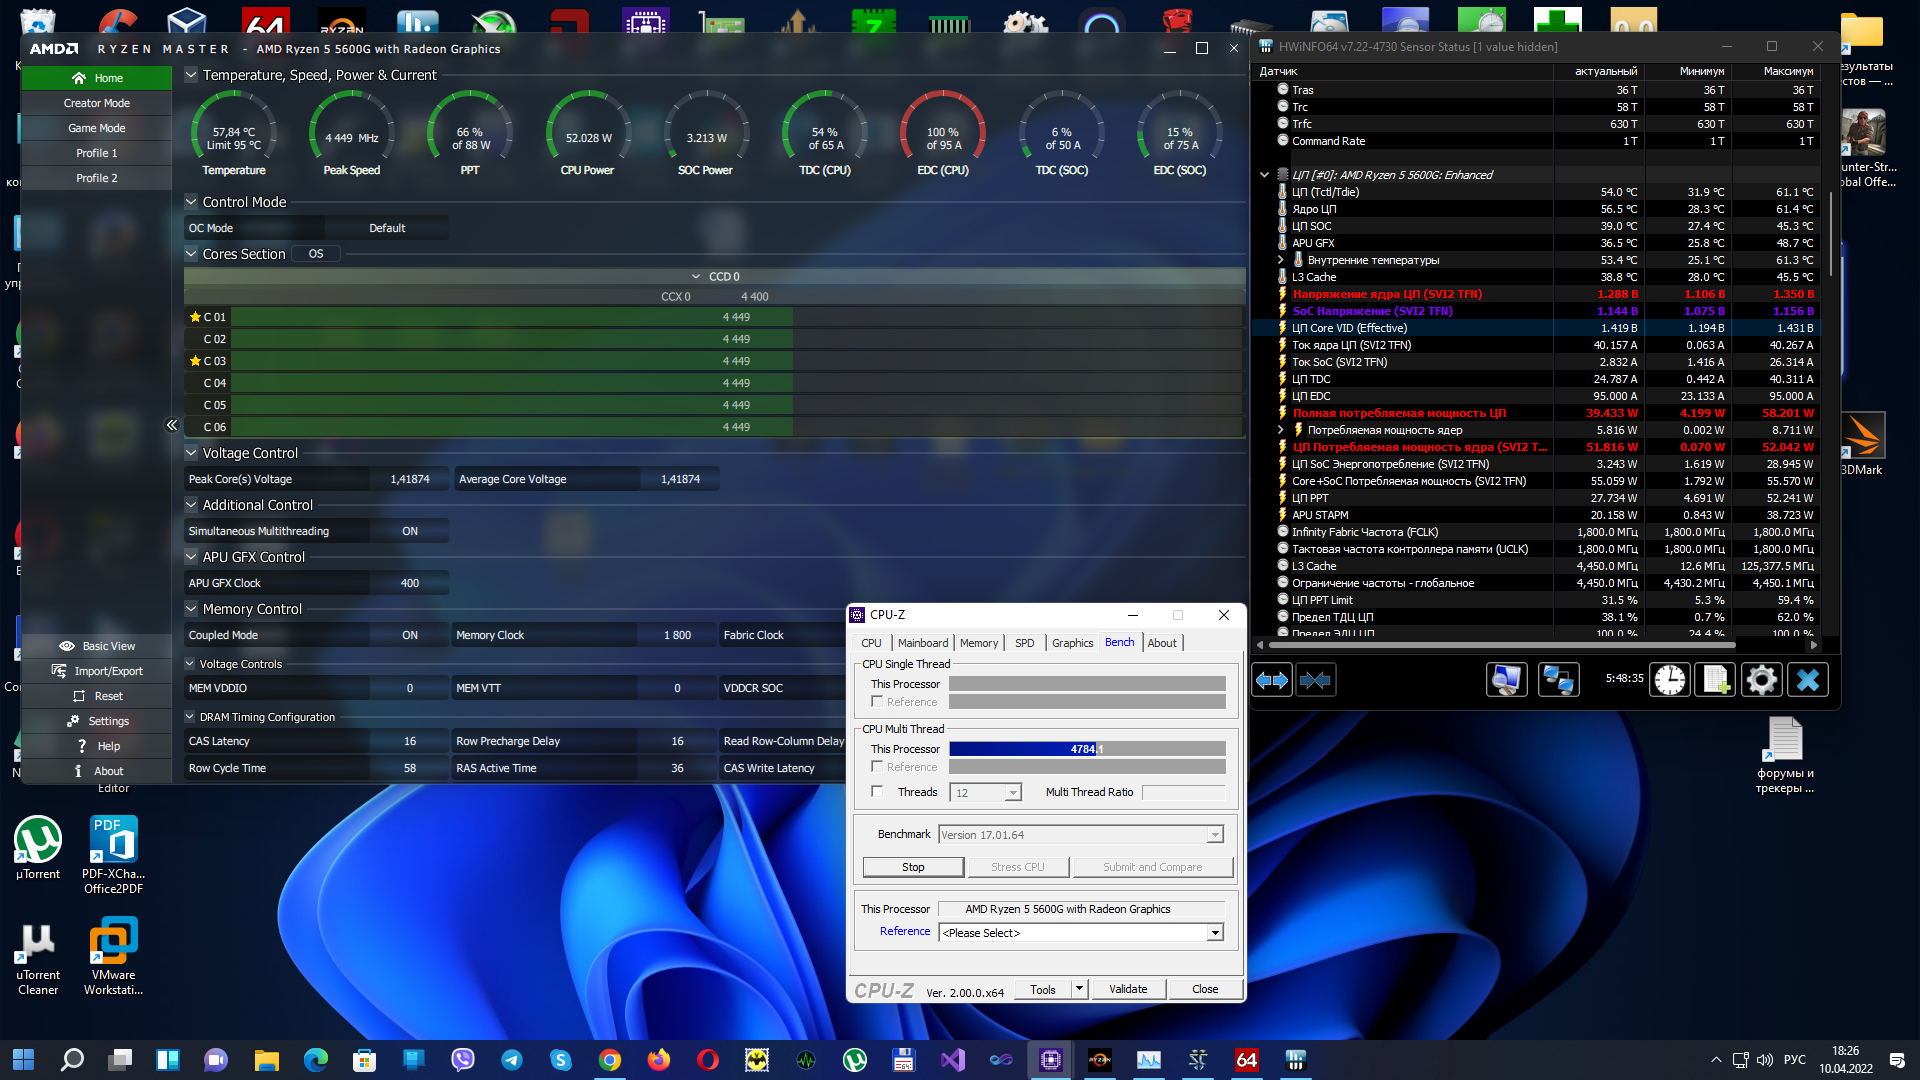Collapse the Voltage Control section
The image size is (1920, 1080).
[191, 453]
